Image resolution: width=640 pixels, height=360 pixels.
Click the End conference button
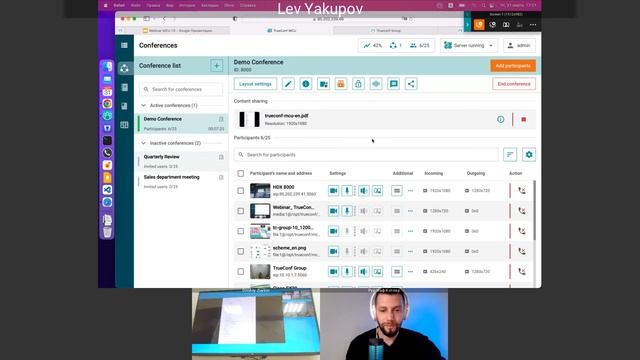[x=514, y=84]
